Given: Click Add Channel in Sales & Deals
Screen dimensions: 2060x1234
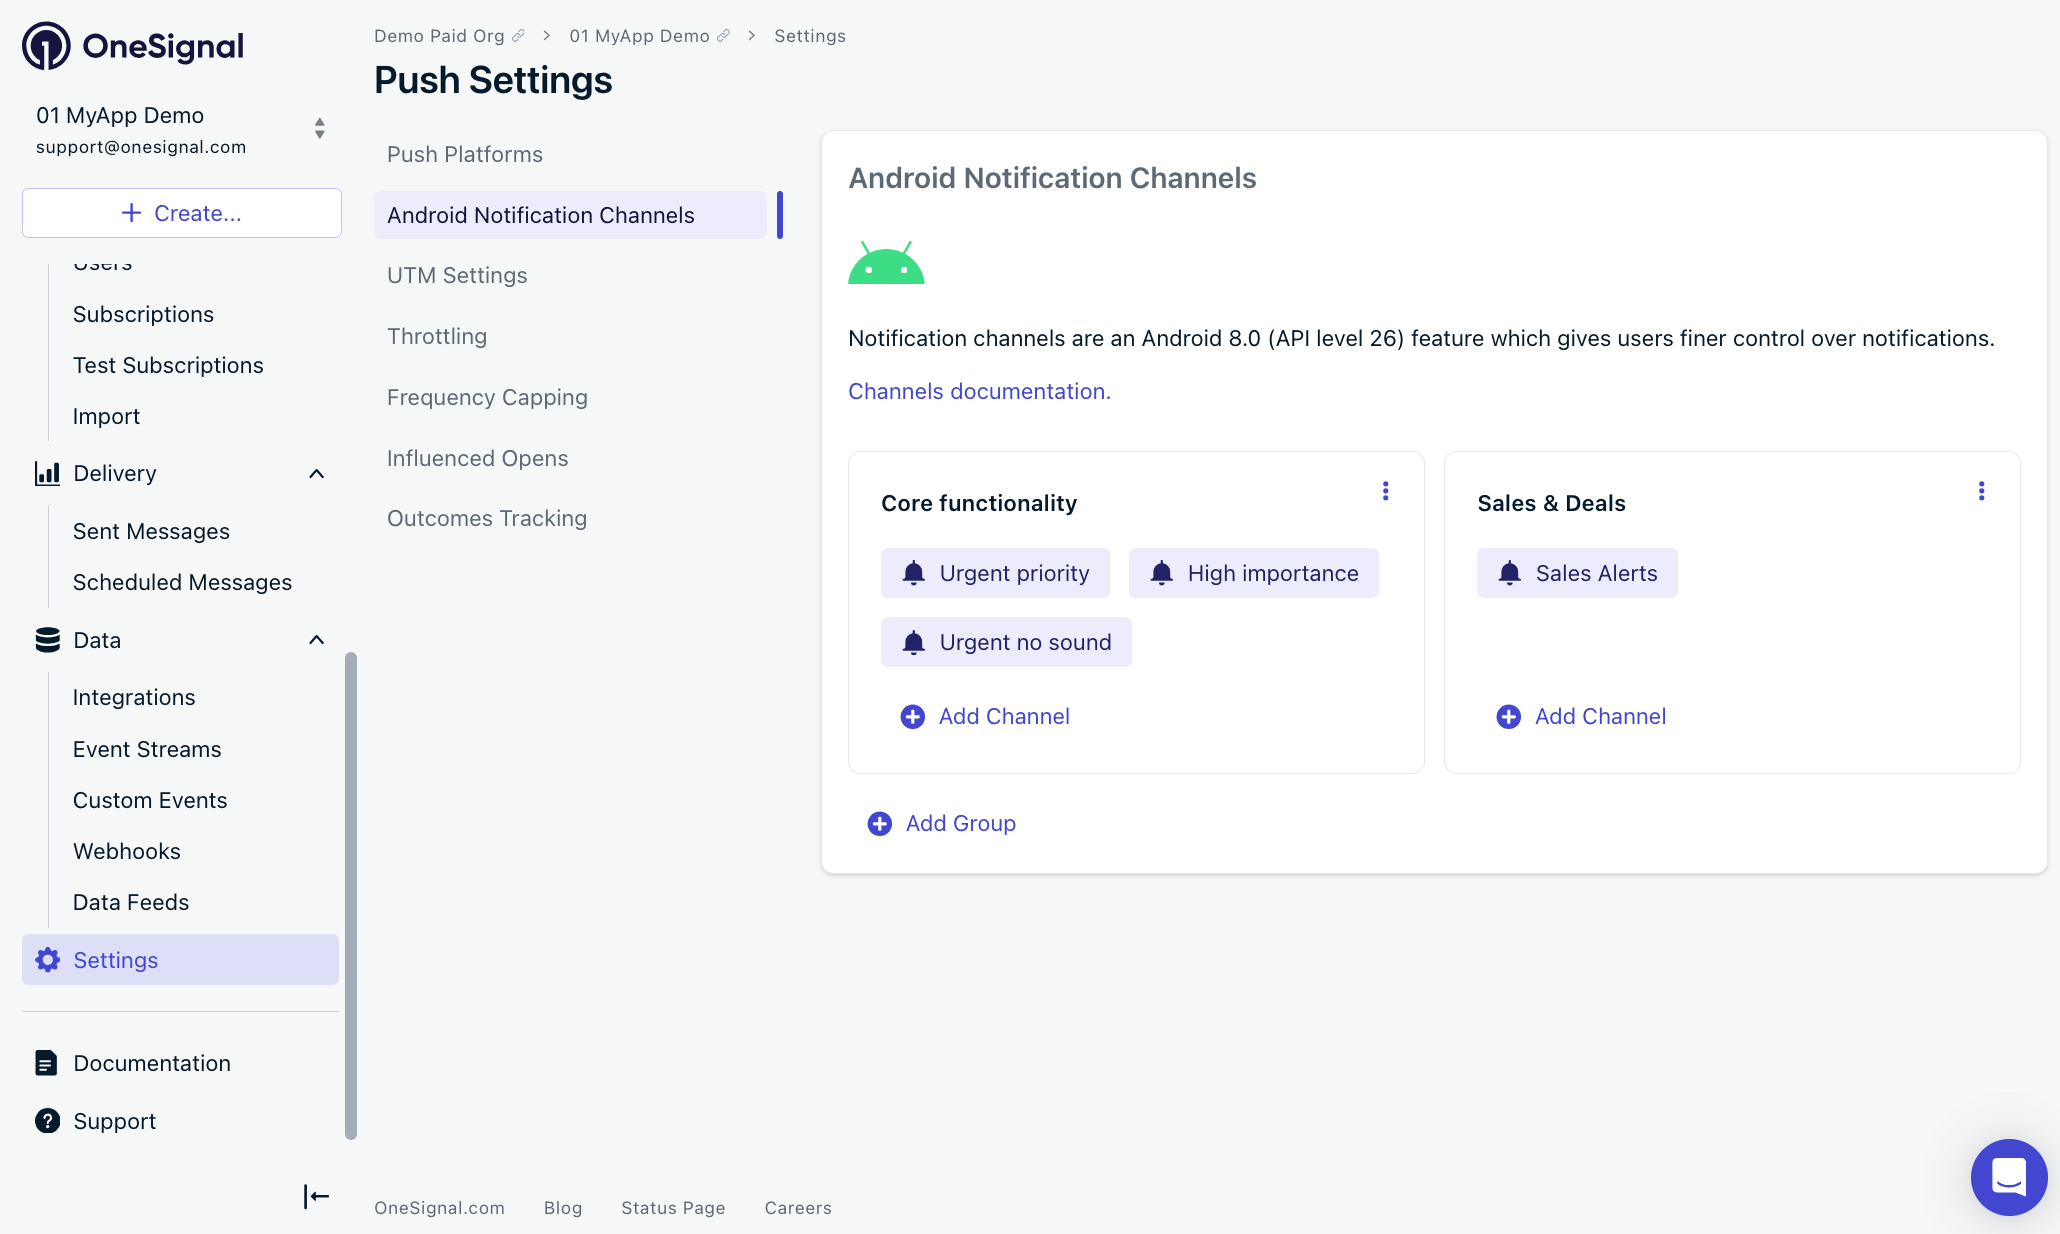Looking at the screenshot, I should pos(1580,716).
